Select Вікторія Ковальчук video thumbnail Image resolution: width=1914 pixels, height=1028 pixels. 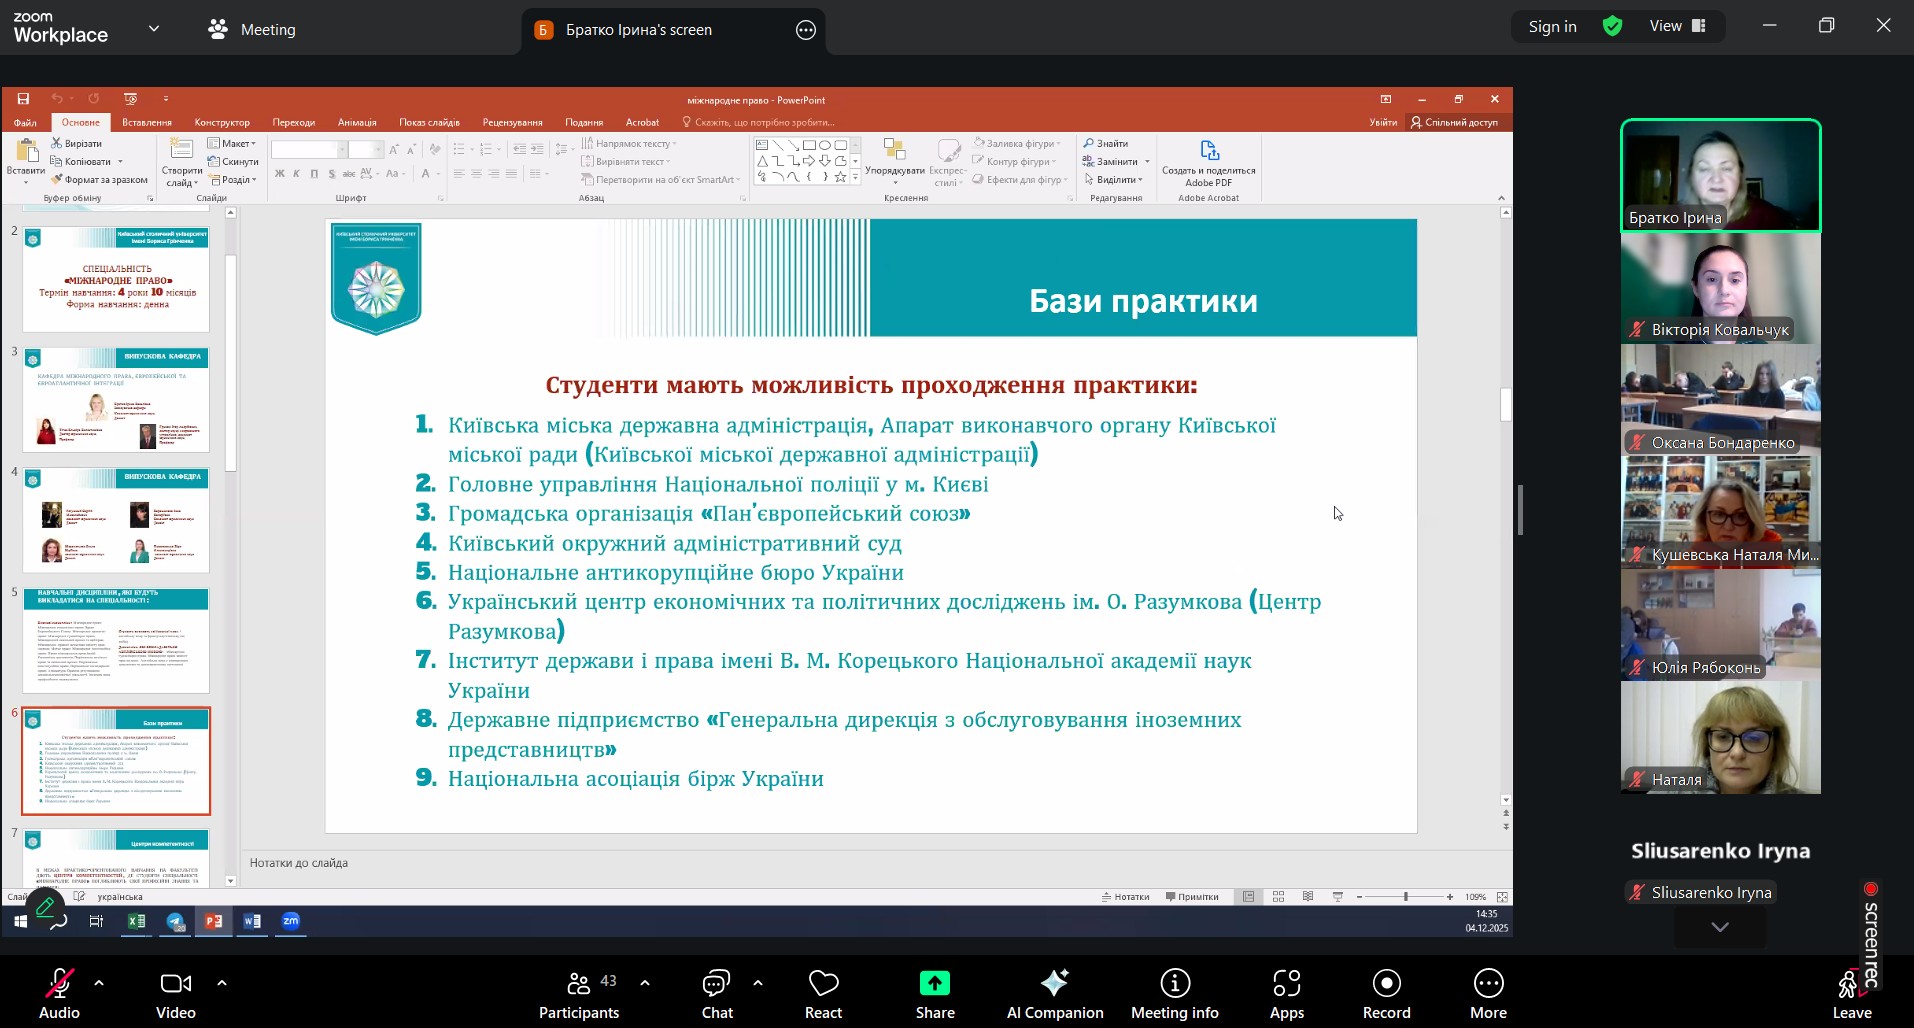point(1720,288)
